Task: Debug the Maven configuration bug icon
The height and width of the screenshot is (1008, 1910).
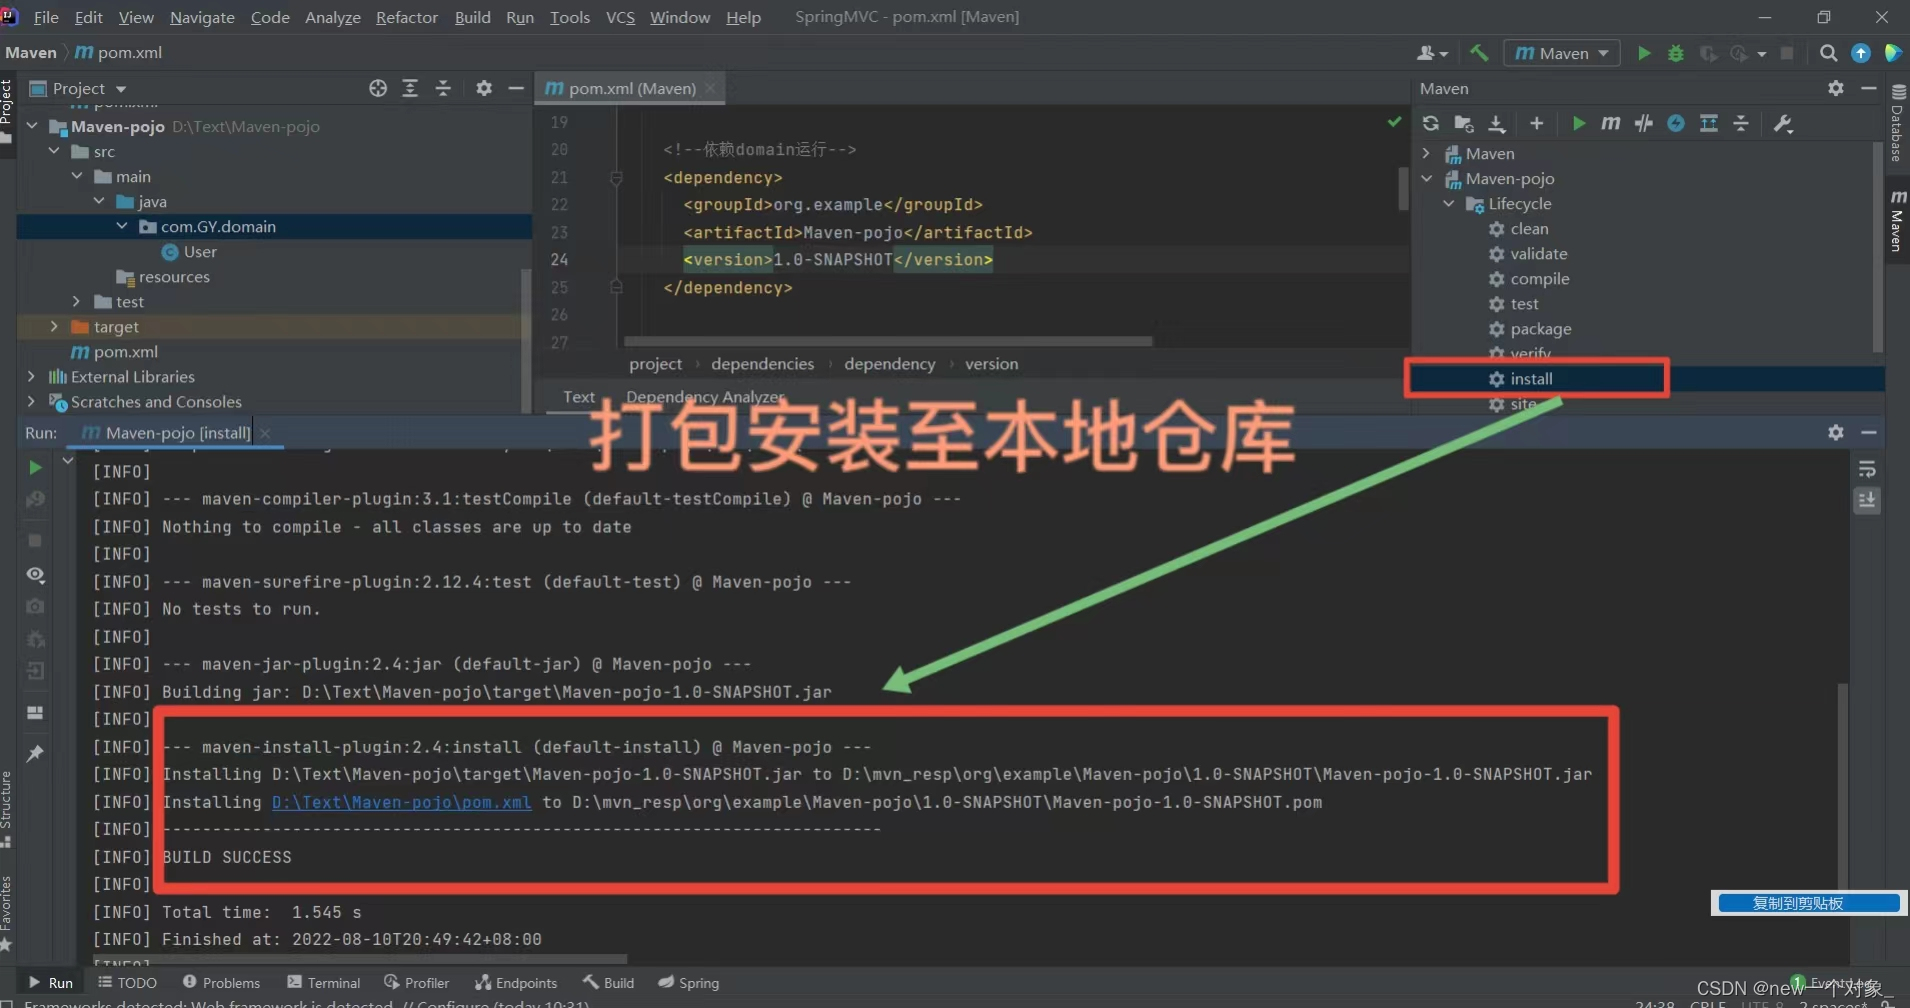Action: [x=1676, y=53]
